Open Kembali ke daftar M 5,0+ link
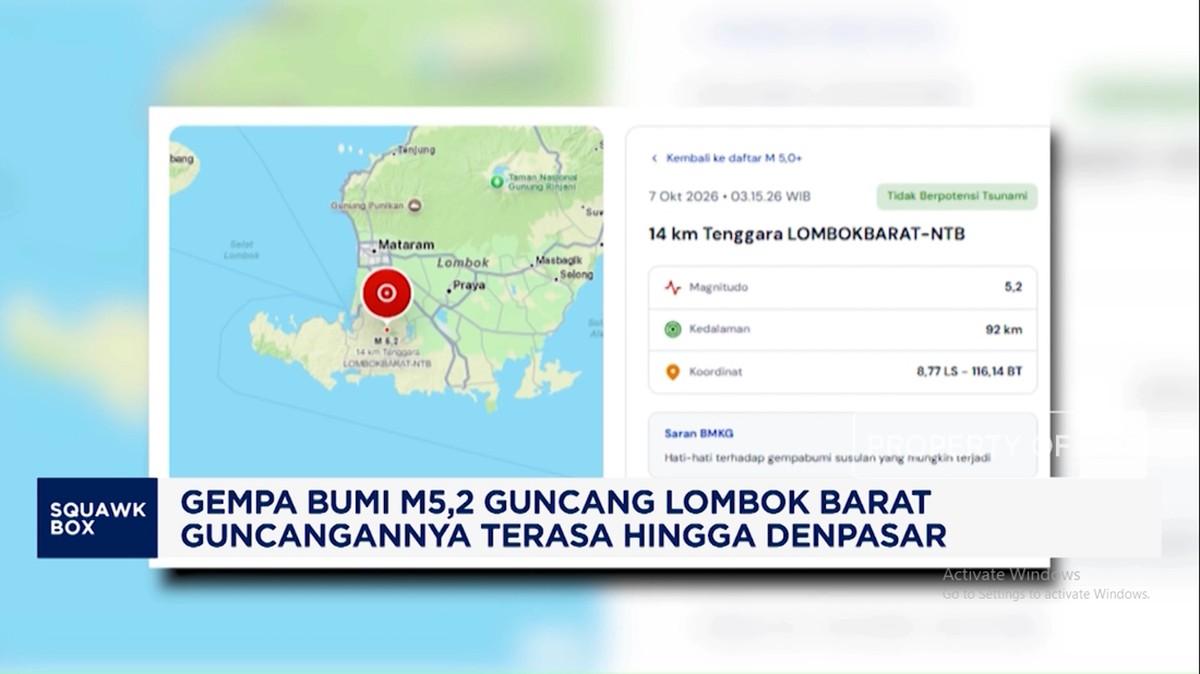 (x=733, y=158)
